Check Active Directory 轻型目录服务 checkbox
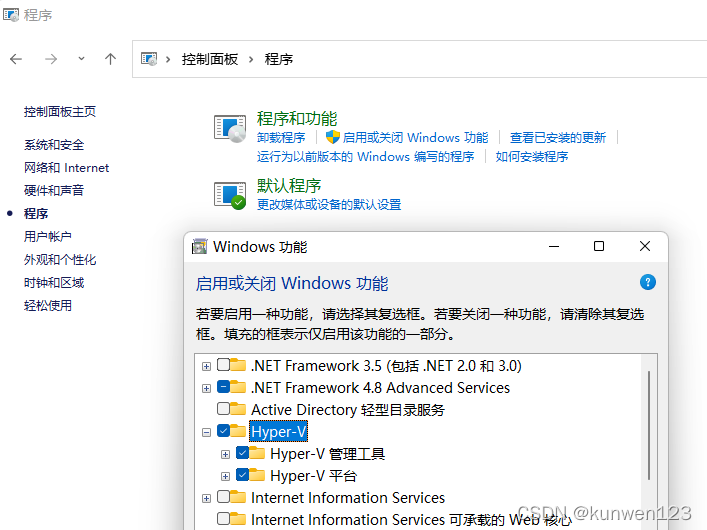Screen dimensions: 707x530 pos(223,409)
